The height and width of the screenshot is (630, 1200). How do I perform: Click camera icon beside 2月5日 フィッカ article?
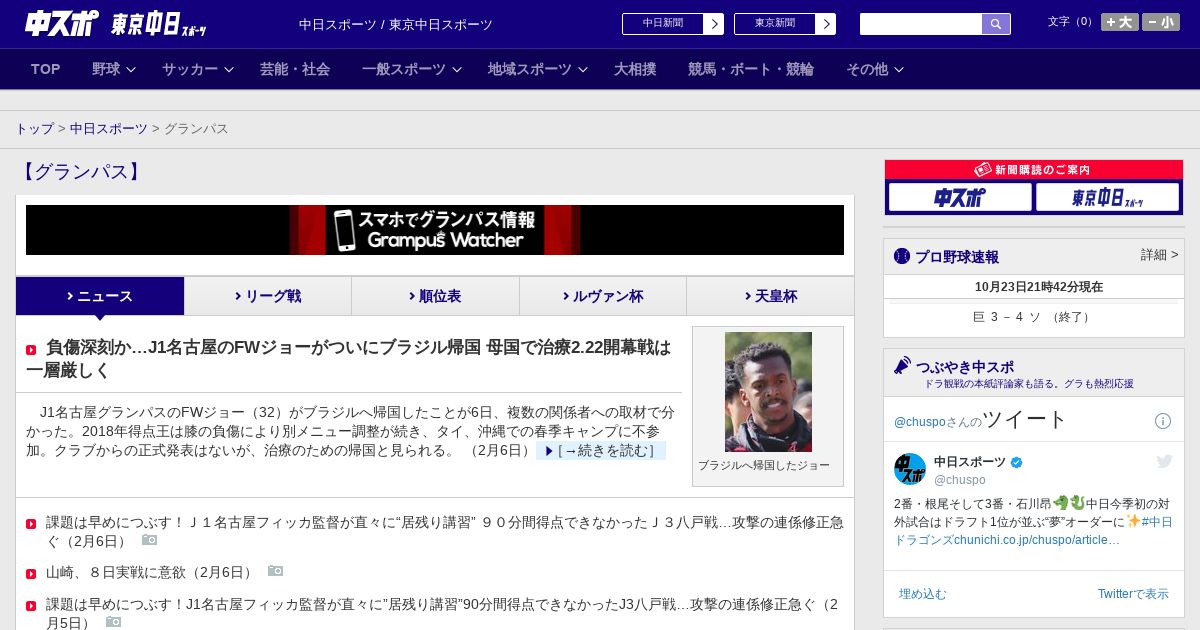click(x=113, y=622)
